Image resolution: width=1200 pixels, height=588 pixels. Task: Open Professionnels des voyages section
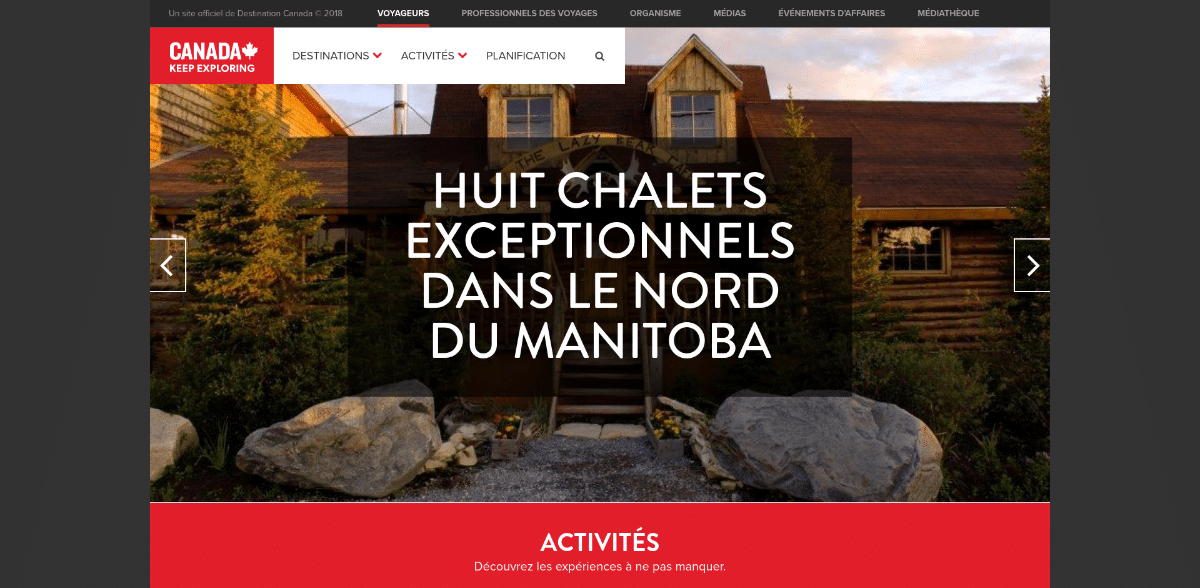[529, 13]
